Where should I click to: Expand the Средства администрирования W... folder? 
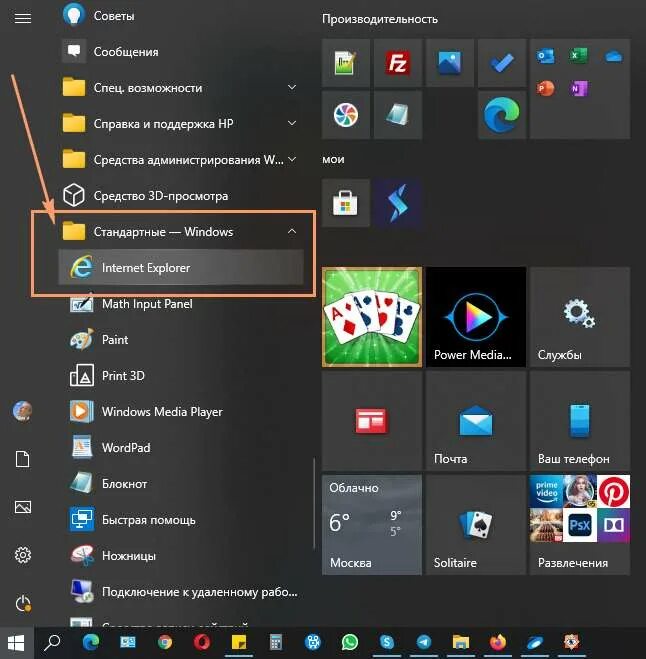click(181, 160)
